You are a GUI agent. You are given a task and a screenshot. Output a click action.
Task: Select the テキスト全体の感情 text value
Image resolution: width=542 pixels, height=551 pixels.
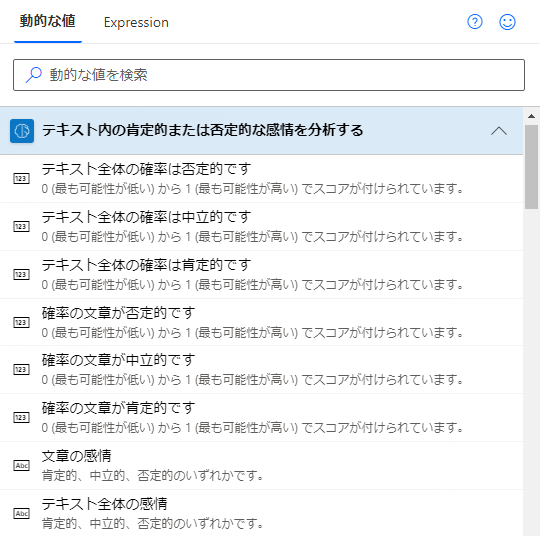point(262,513)
